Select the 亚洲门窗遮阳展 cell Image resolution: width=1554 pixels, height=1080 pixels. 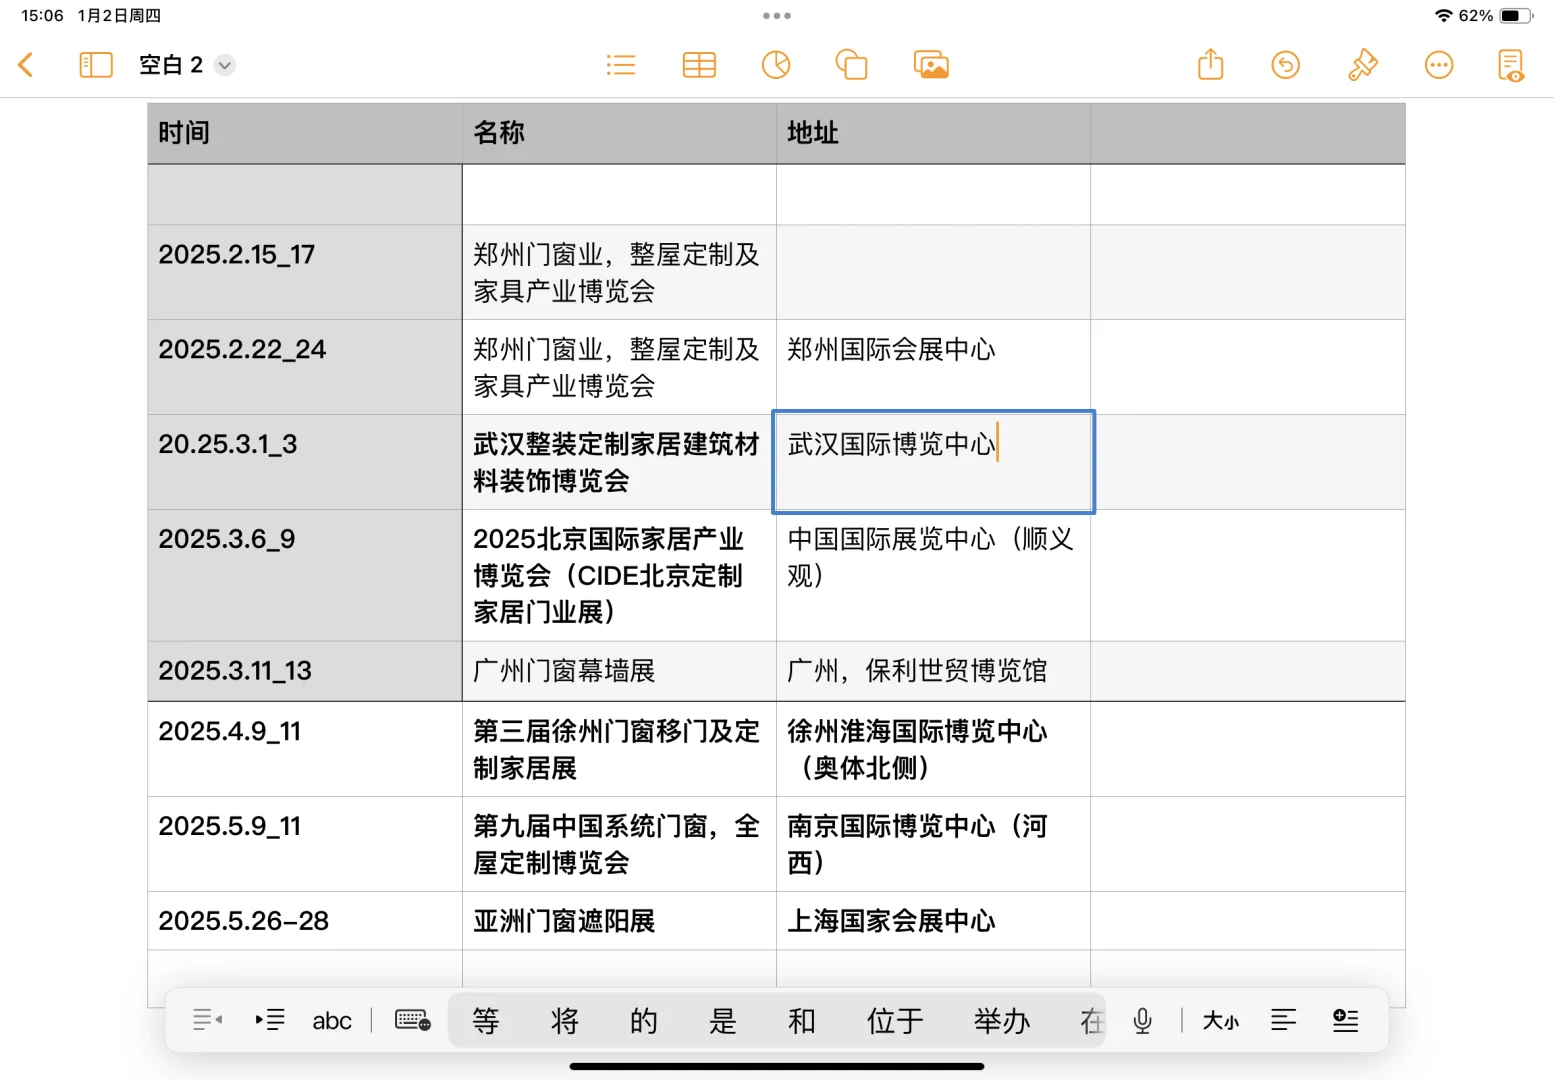[x=619, y=921]
